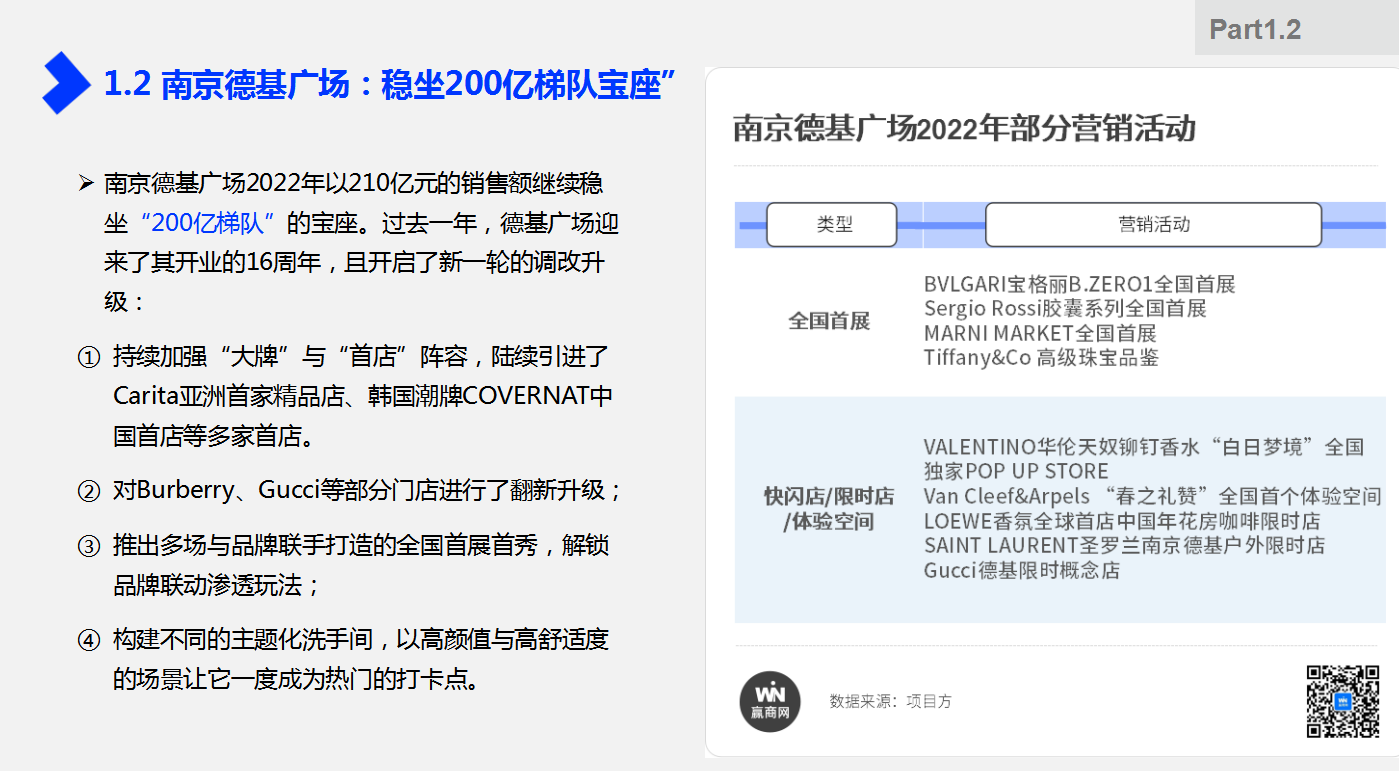This screenshot has width=1399, height=771.
Task: Click the 全国首展 row label
Action: coord(829,321)
